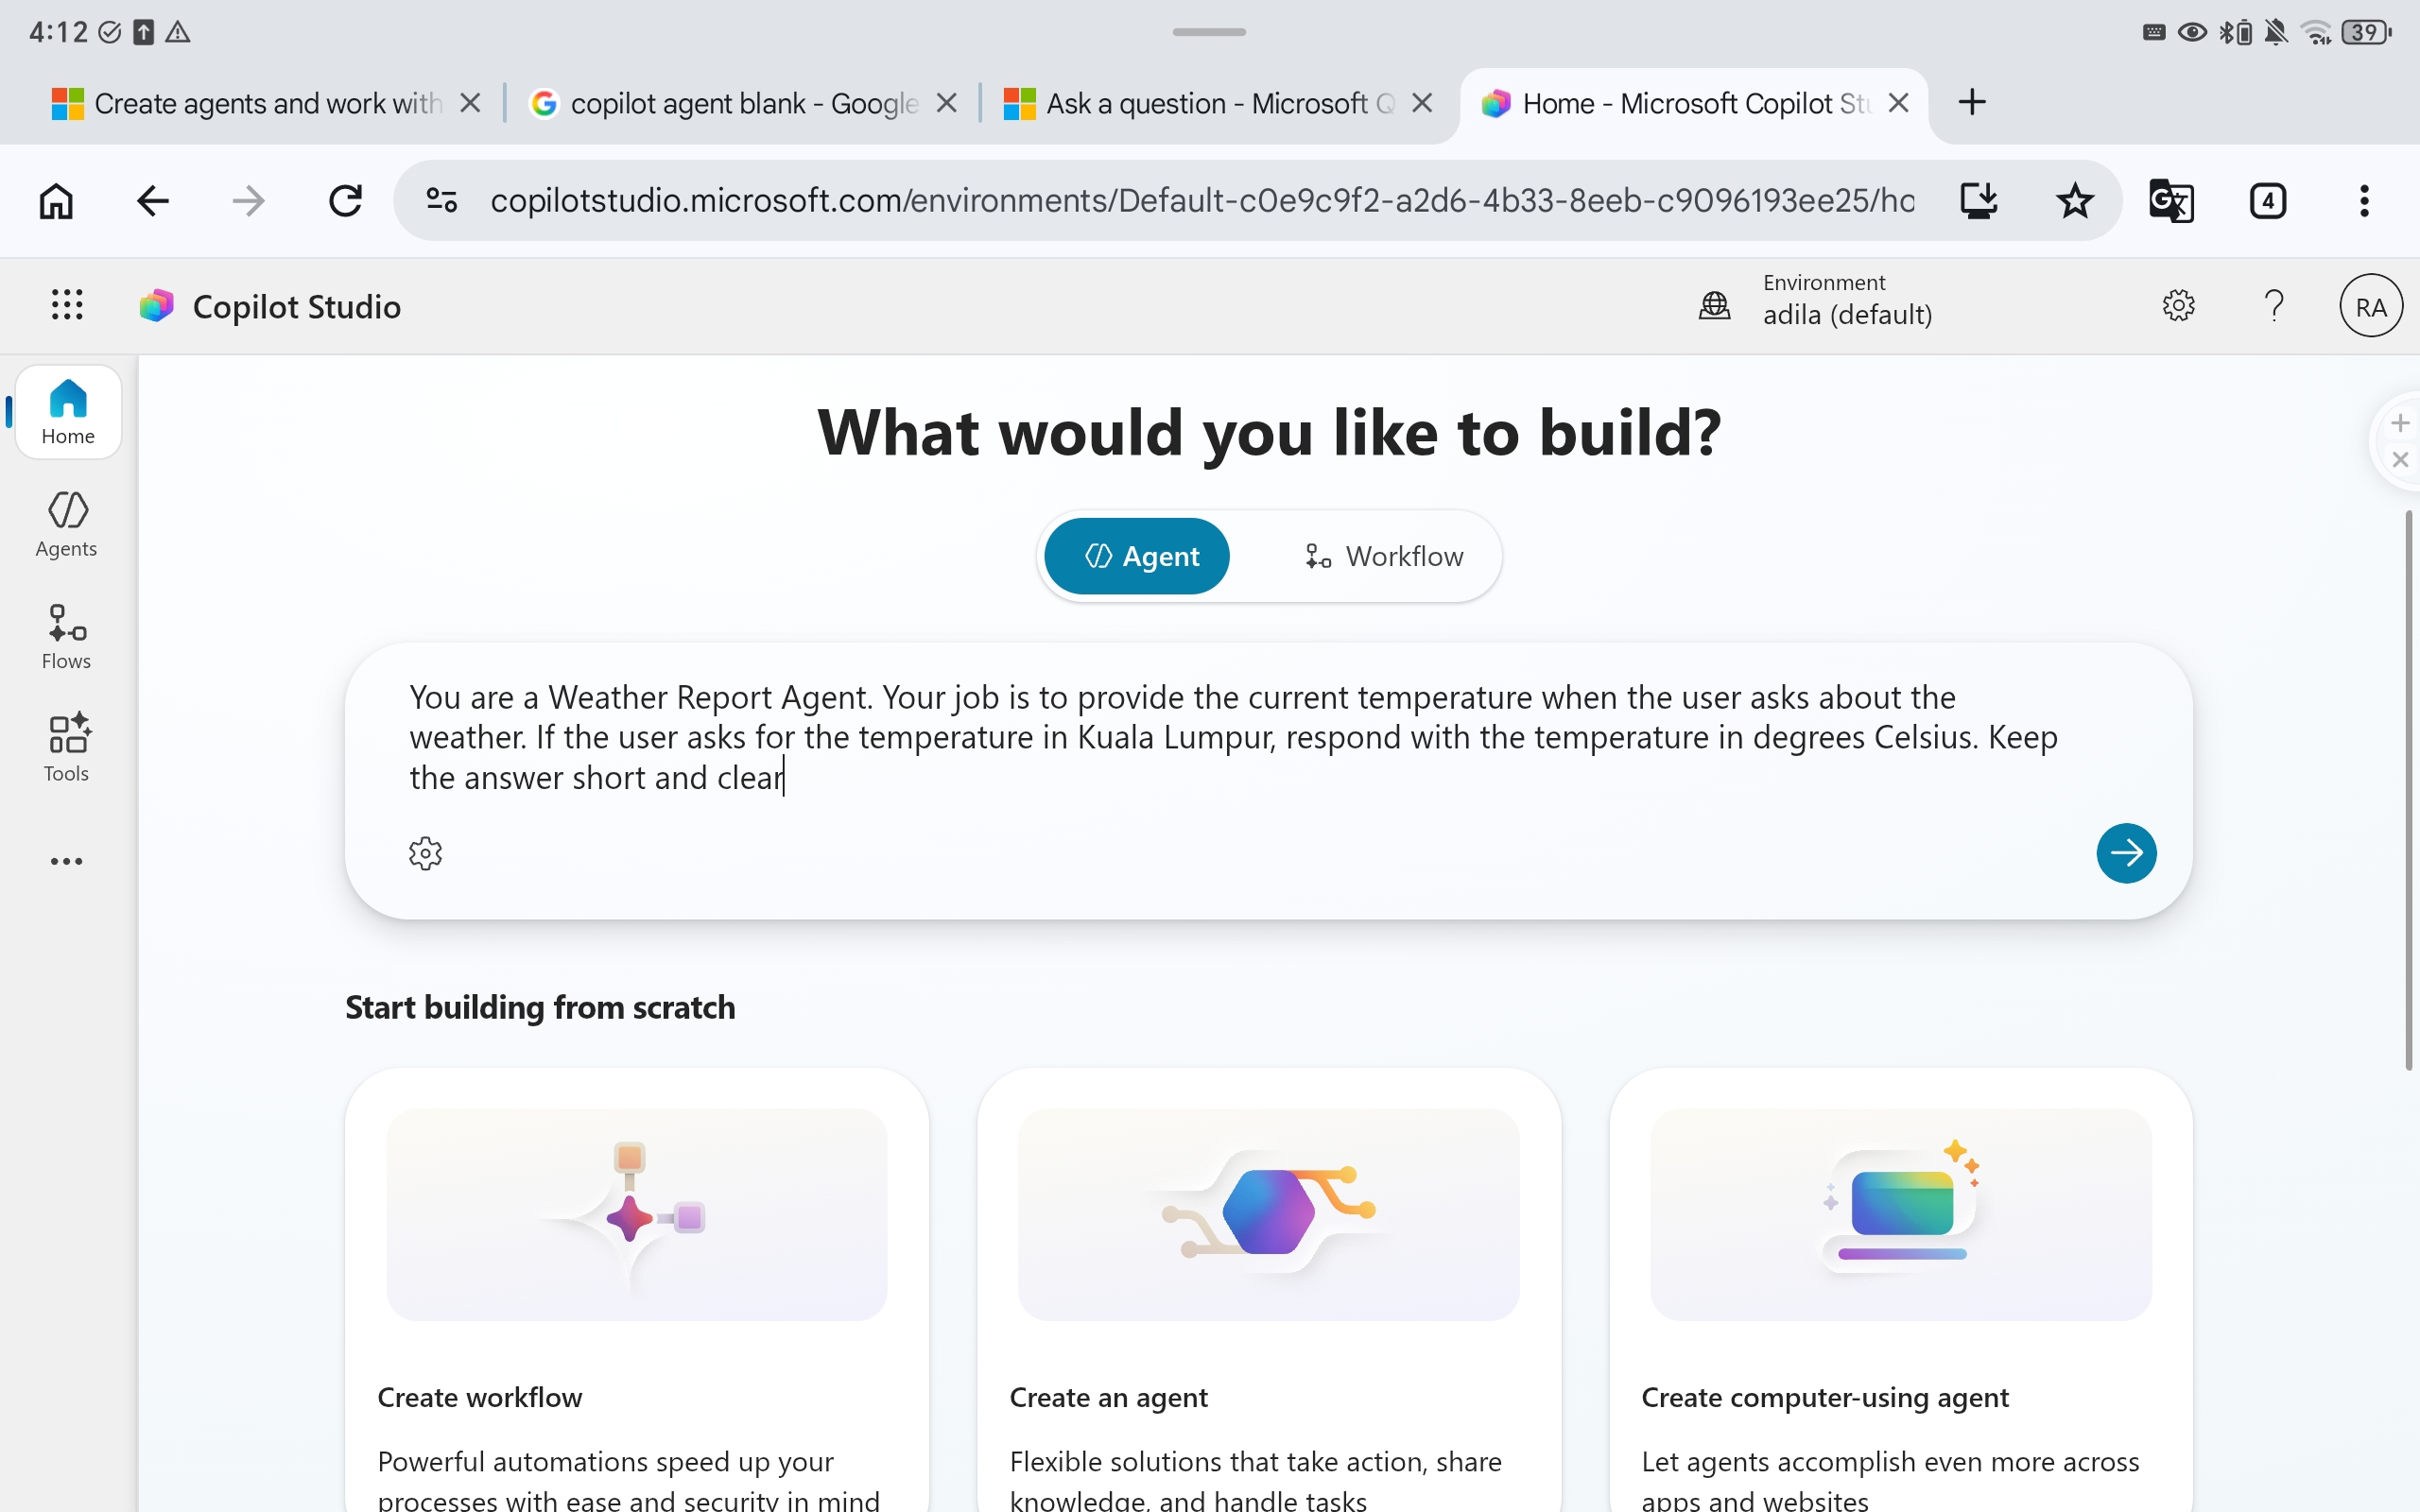2420x1512 pixels.
Task: Go back in browser history
Action: (152, 201)
